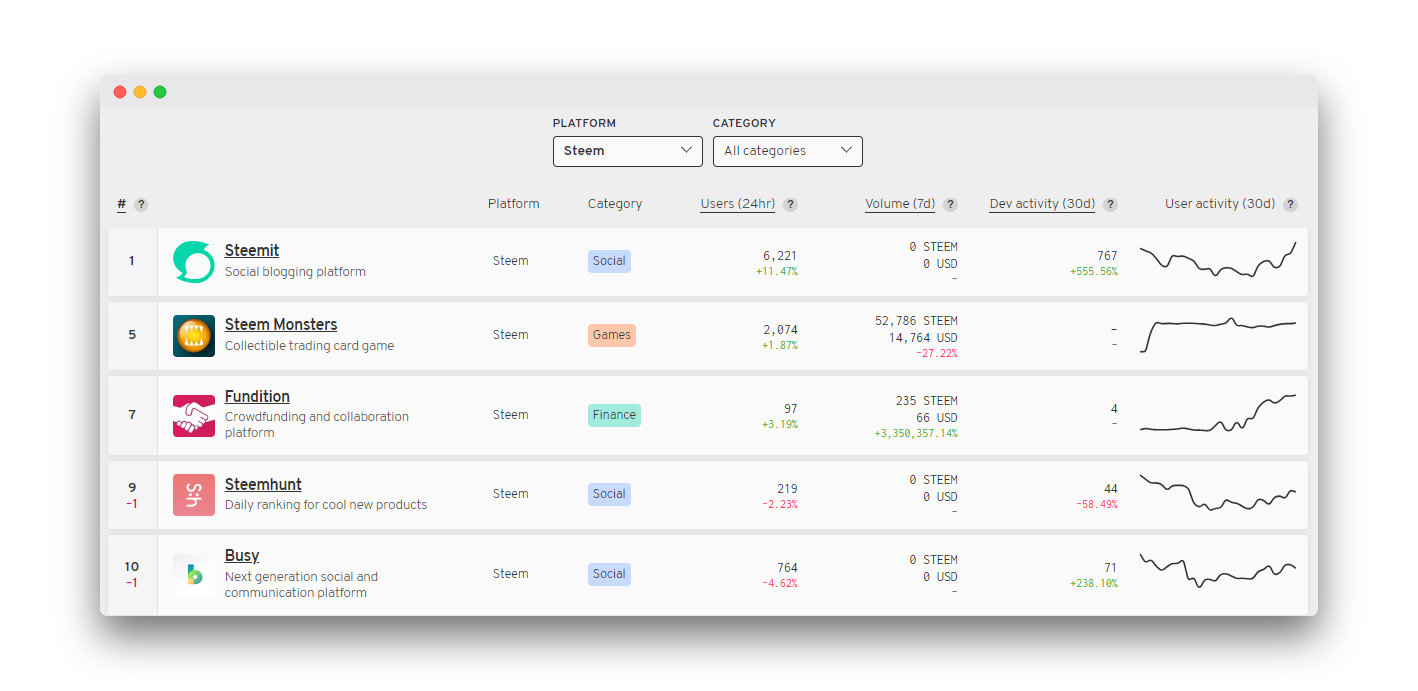Click the 235 STEEM volume value
The image size is (1418, 691).
926,401
